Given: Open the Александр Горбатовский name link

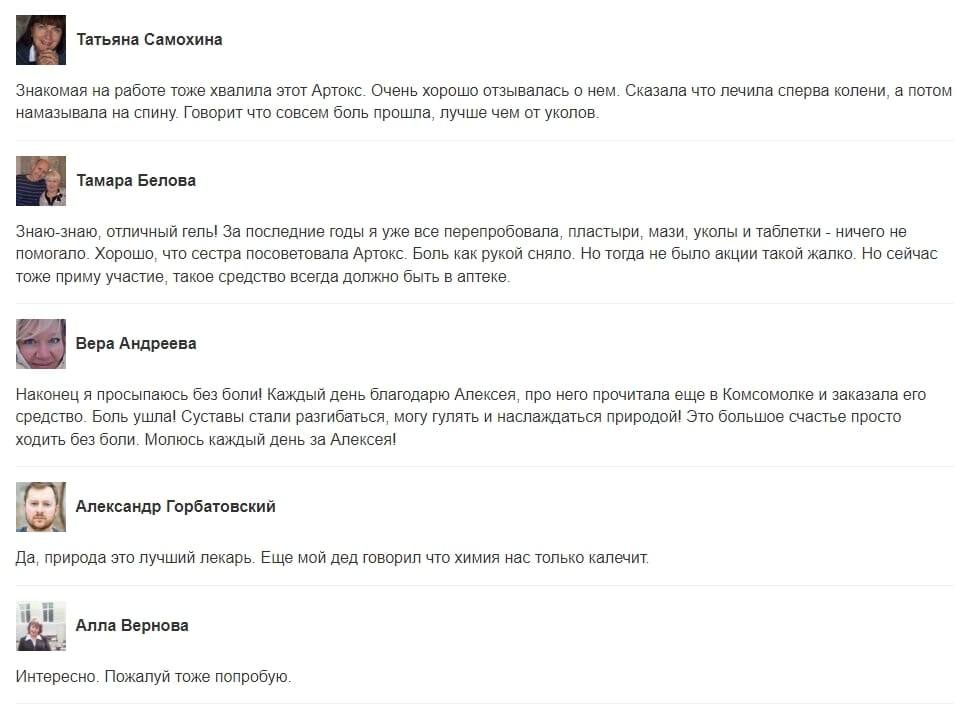Looking at the screenshot, I should click(176, 506).
